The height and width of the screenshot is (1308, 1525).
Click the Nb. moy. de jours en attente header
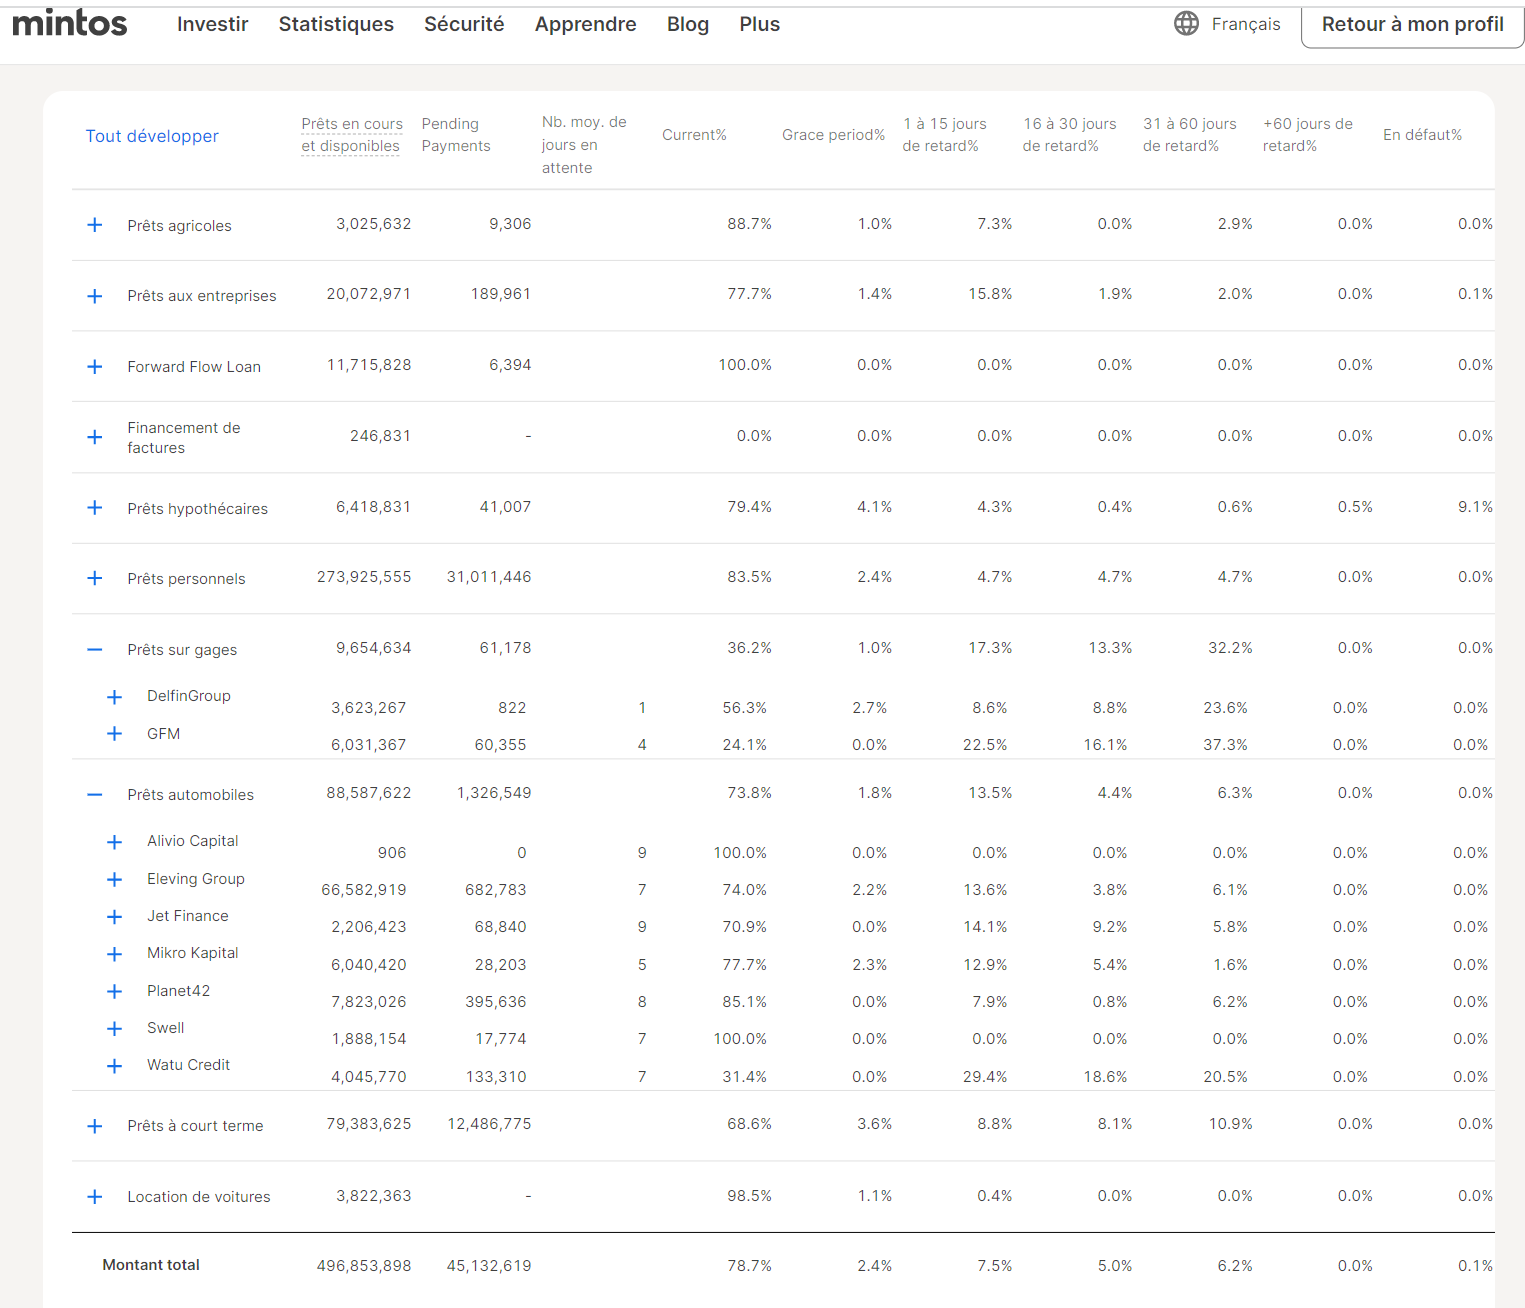(x=584, y=145)
